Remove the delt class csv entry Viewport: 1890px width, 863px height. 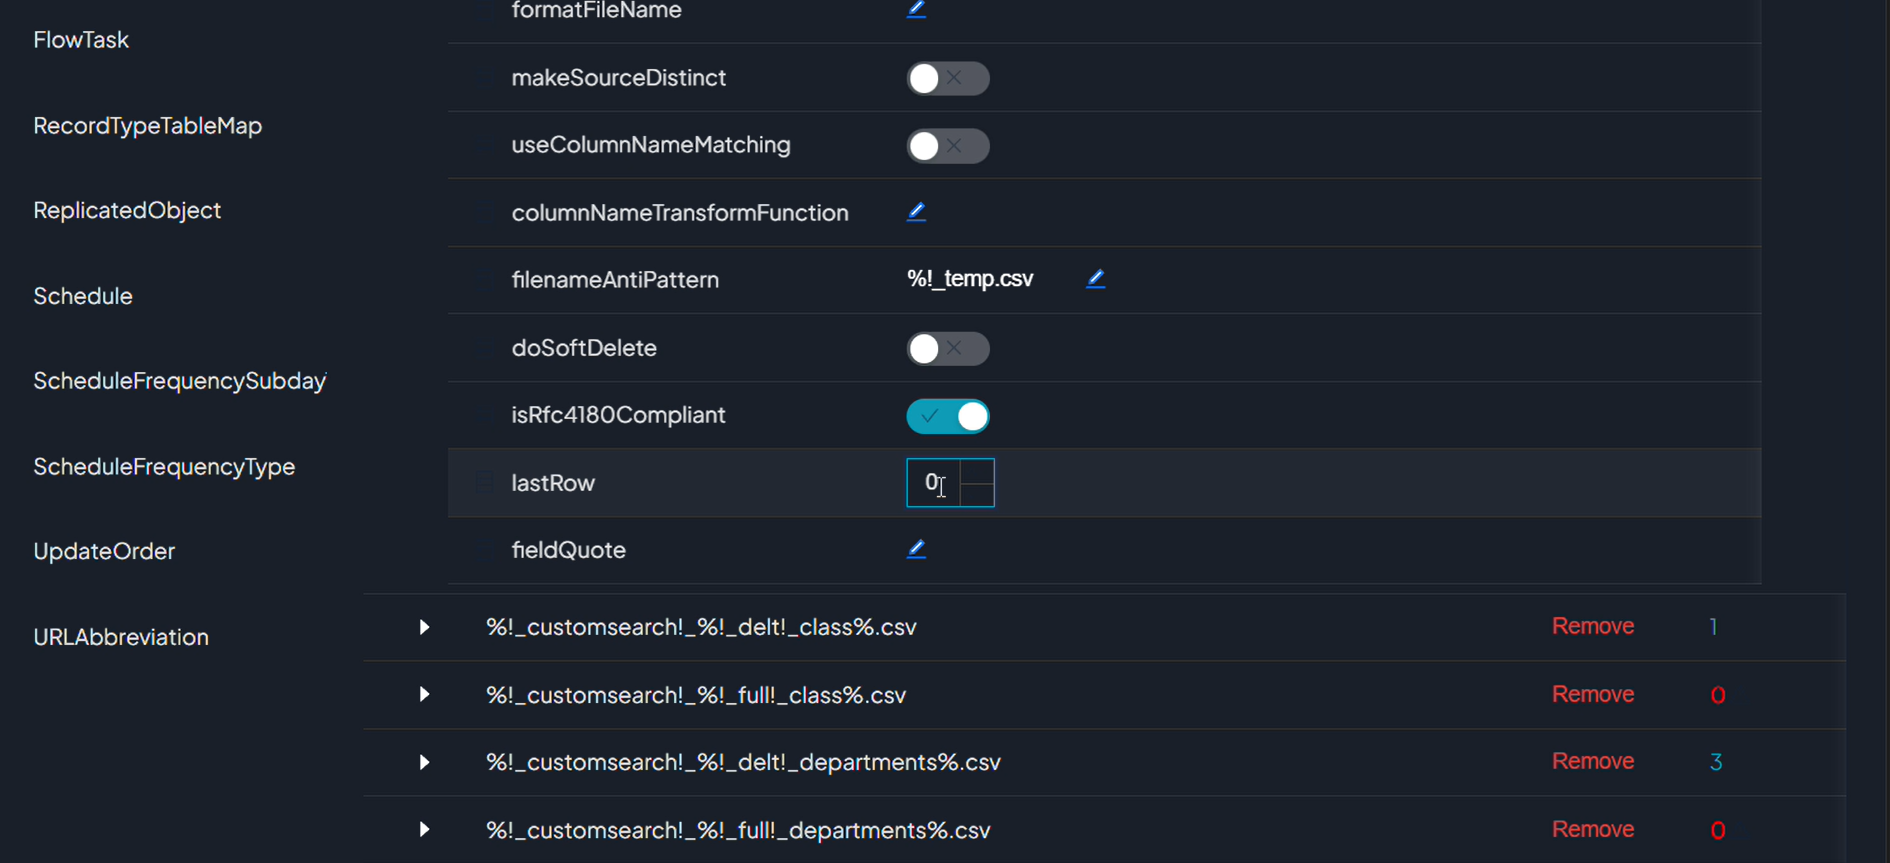(x=1593, y=626)
